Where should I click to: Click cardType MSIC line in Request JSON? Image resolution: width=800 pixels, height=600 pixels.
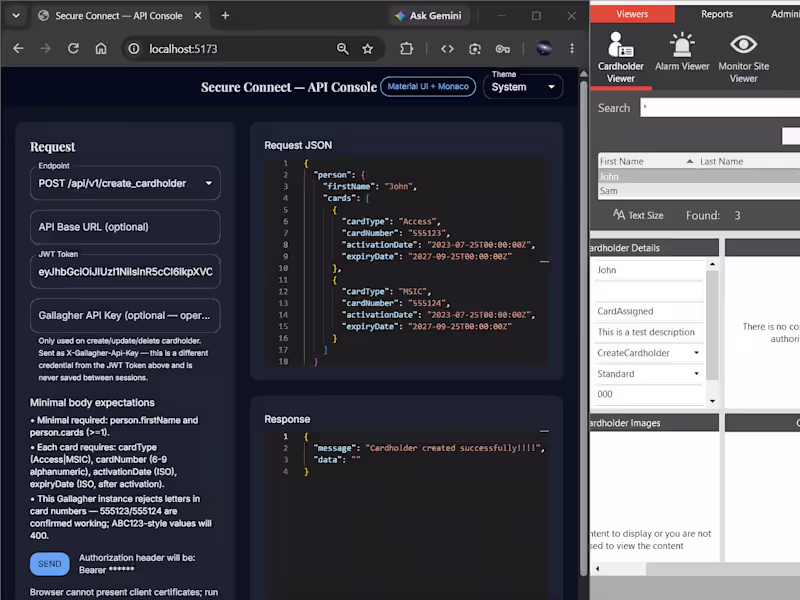point(387,291)
